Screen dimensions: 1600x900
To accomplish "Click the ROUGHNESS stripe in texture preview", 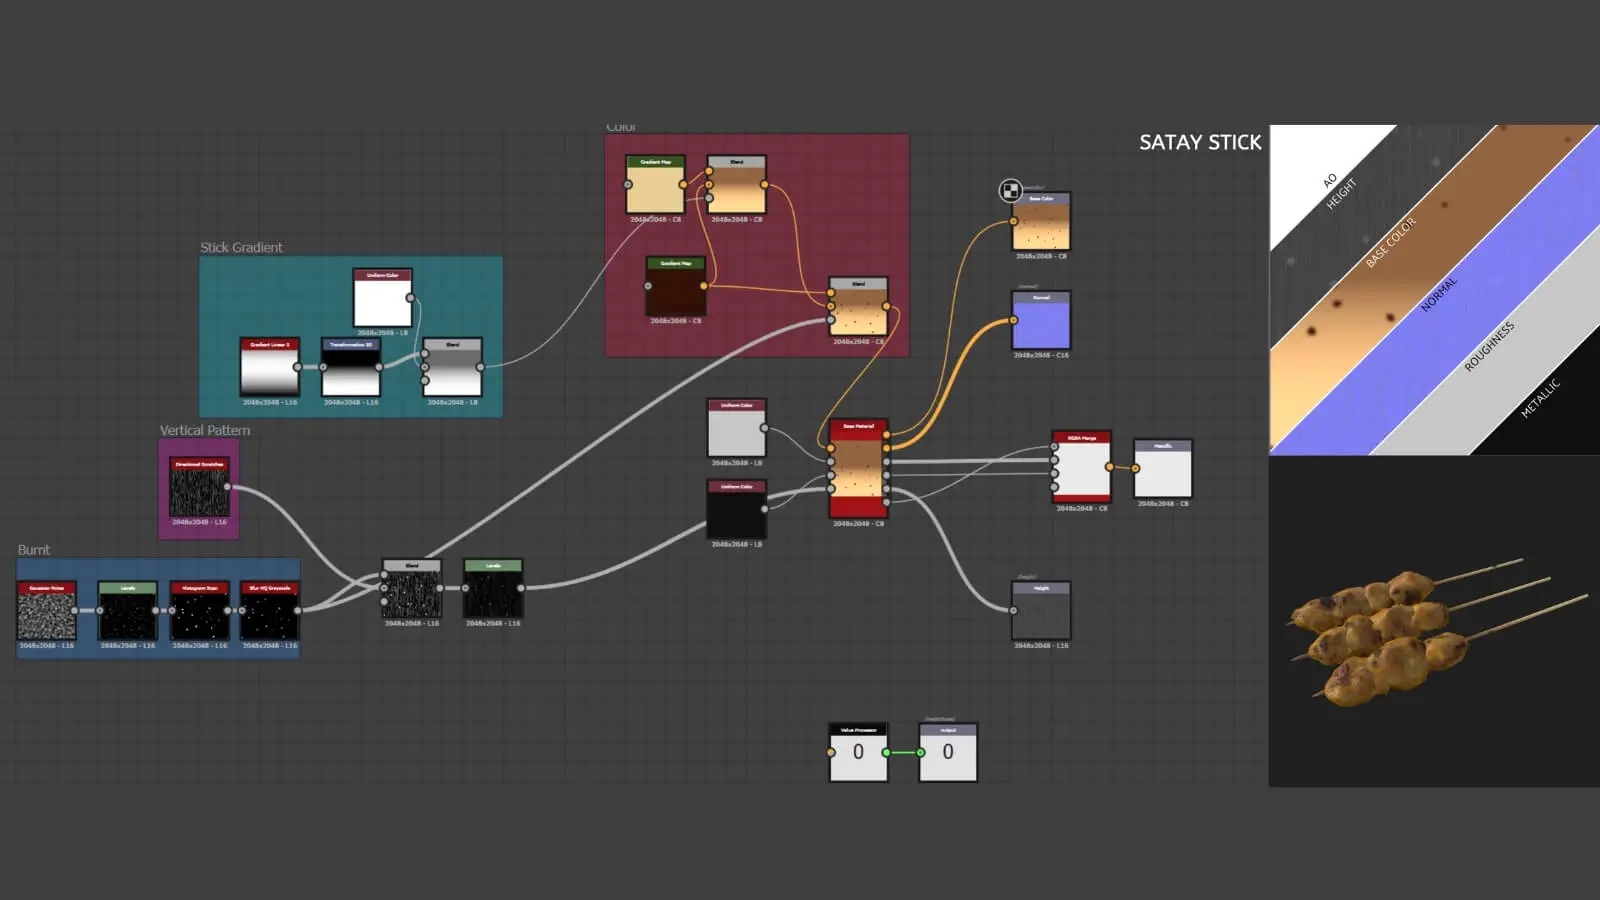I will [1490, 346].
